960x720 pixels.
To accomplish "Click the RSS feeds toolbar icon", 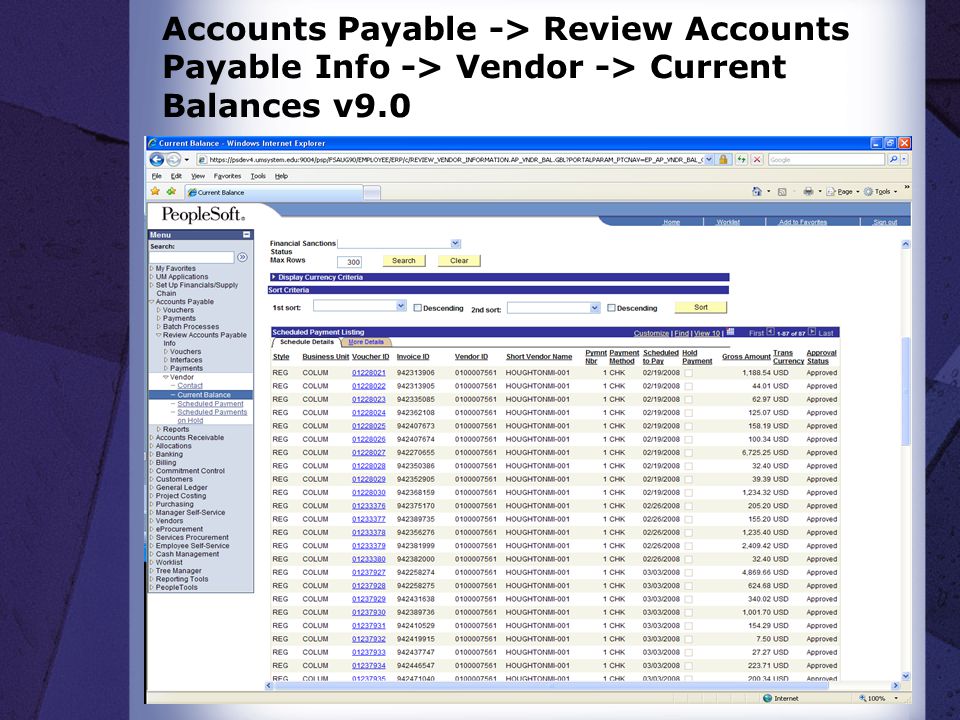I will 782,192.
